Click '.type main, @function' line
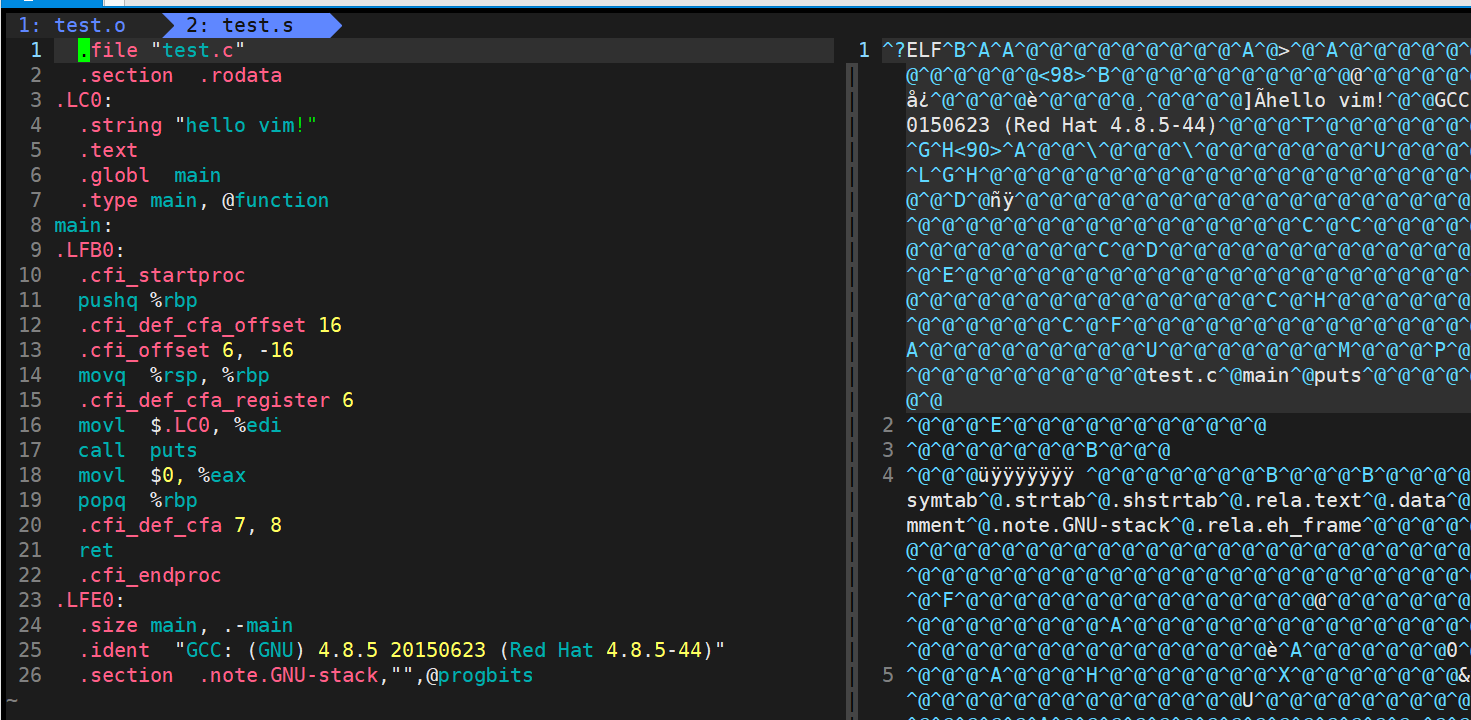 pos(204,200)
